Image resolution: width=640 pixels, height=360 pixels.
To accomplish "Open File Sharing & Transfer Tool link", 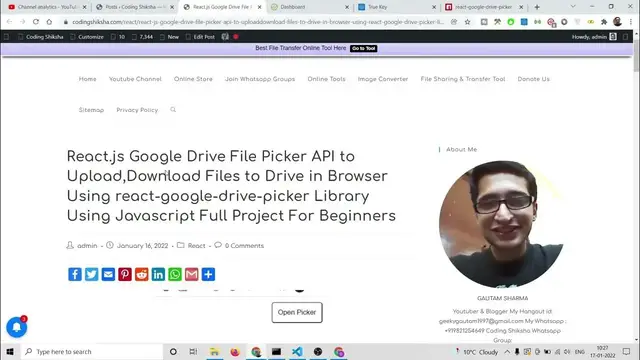I will pos(463,79).
